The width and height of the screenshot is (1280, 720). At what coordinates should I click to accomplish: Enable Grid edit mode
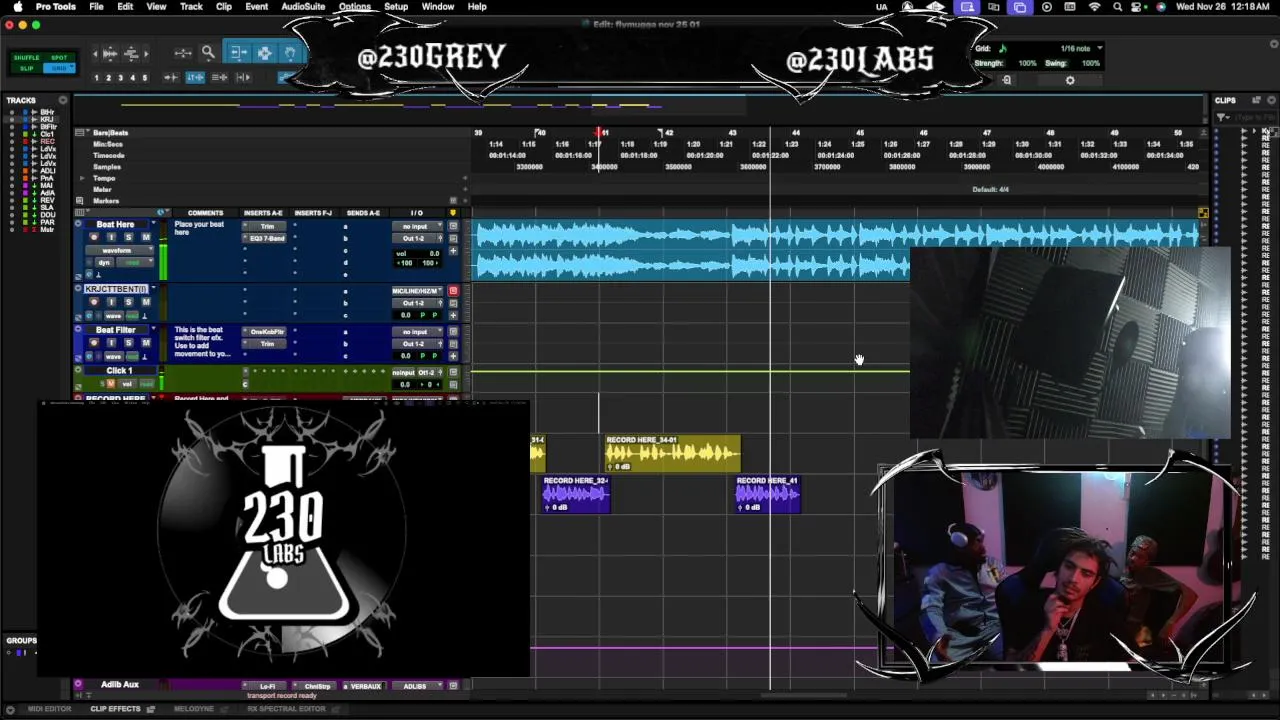click(59, 67)
